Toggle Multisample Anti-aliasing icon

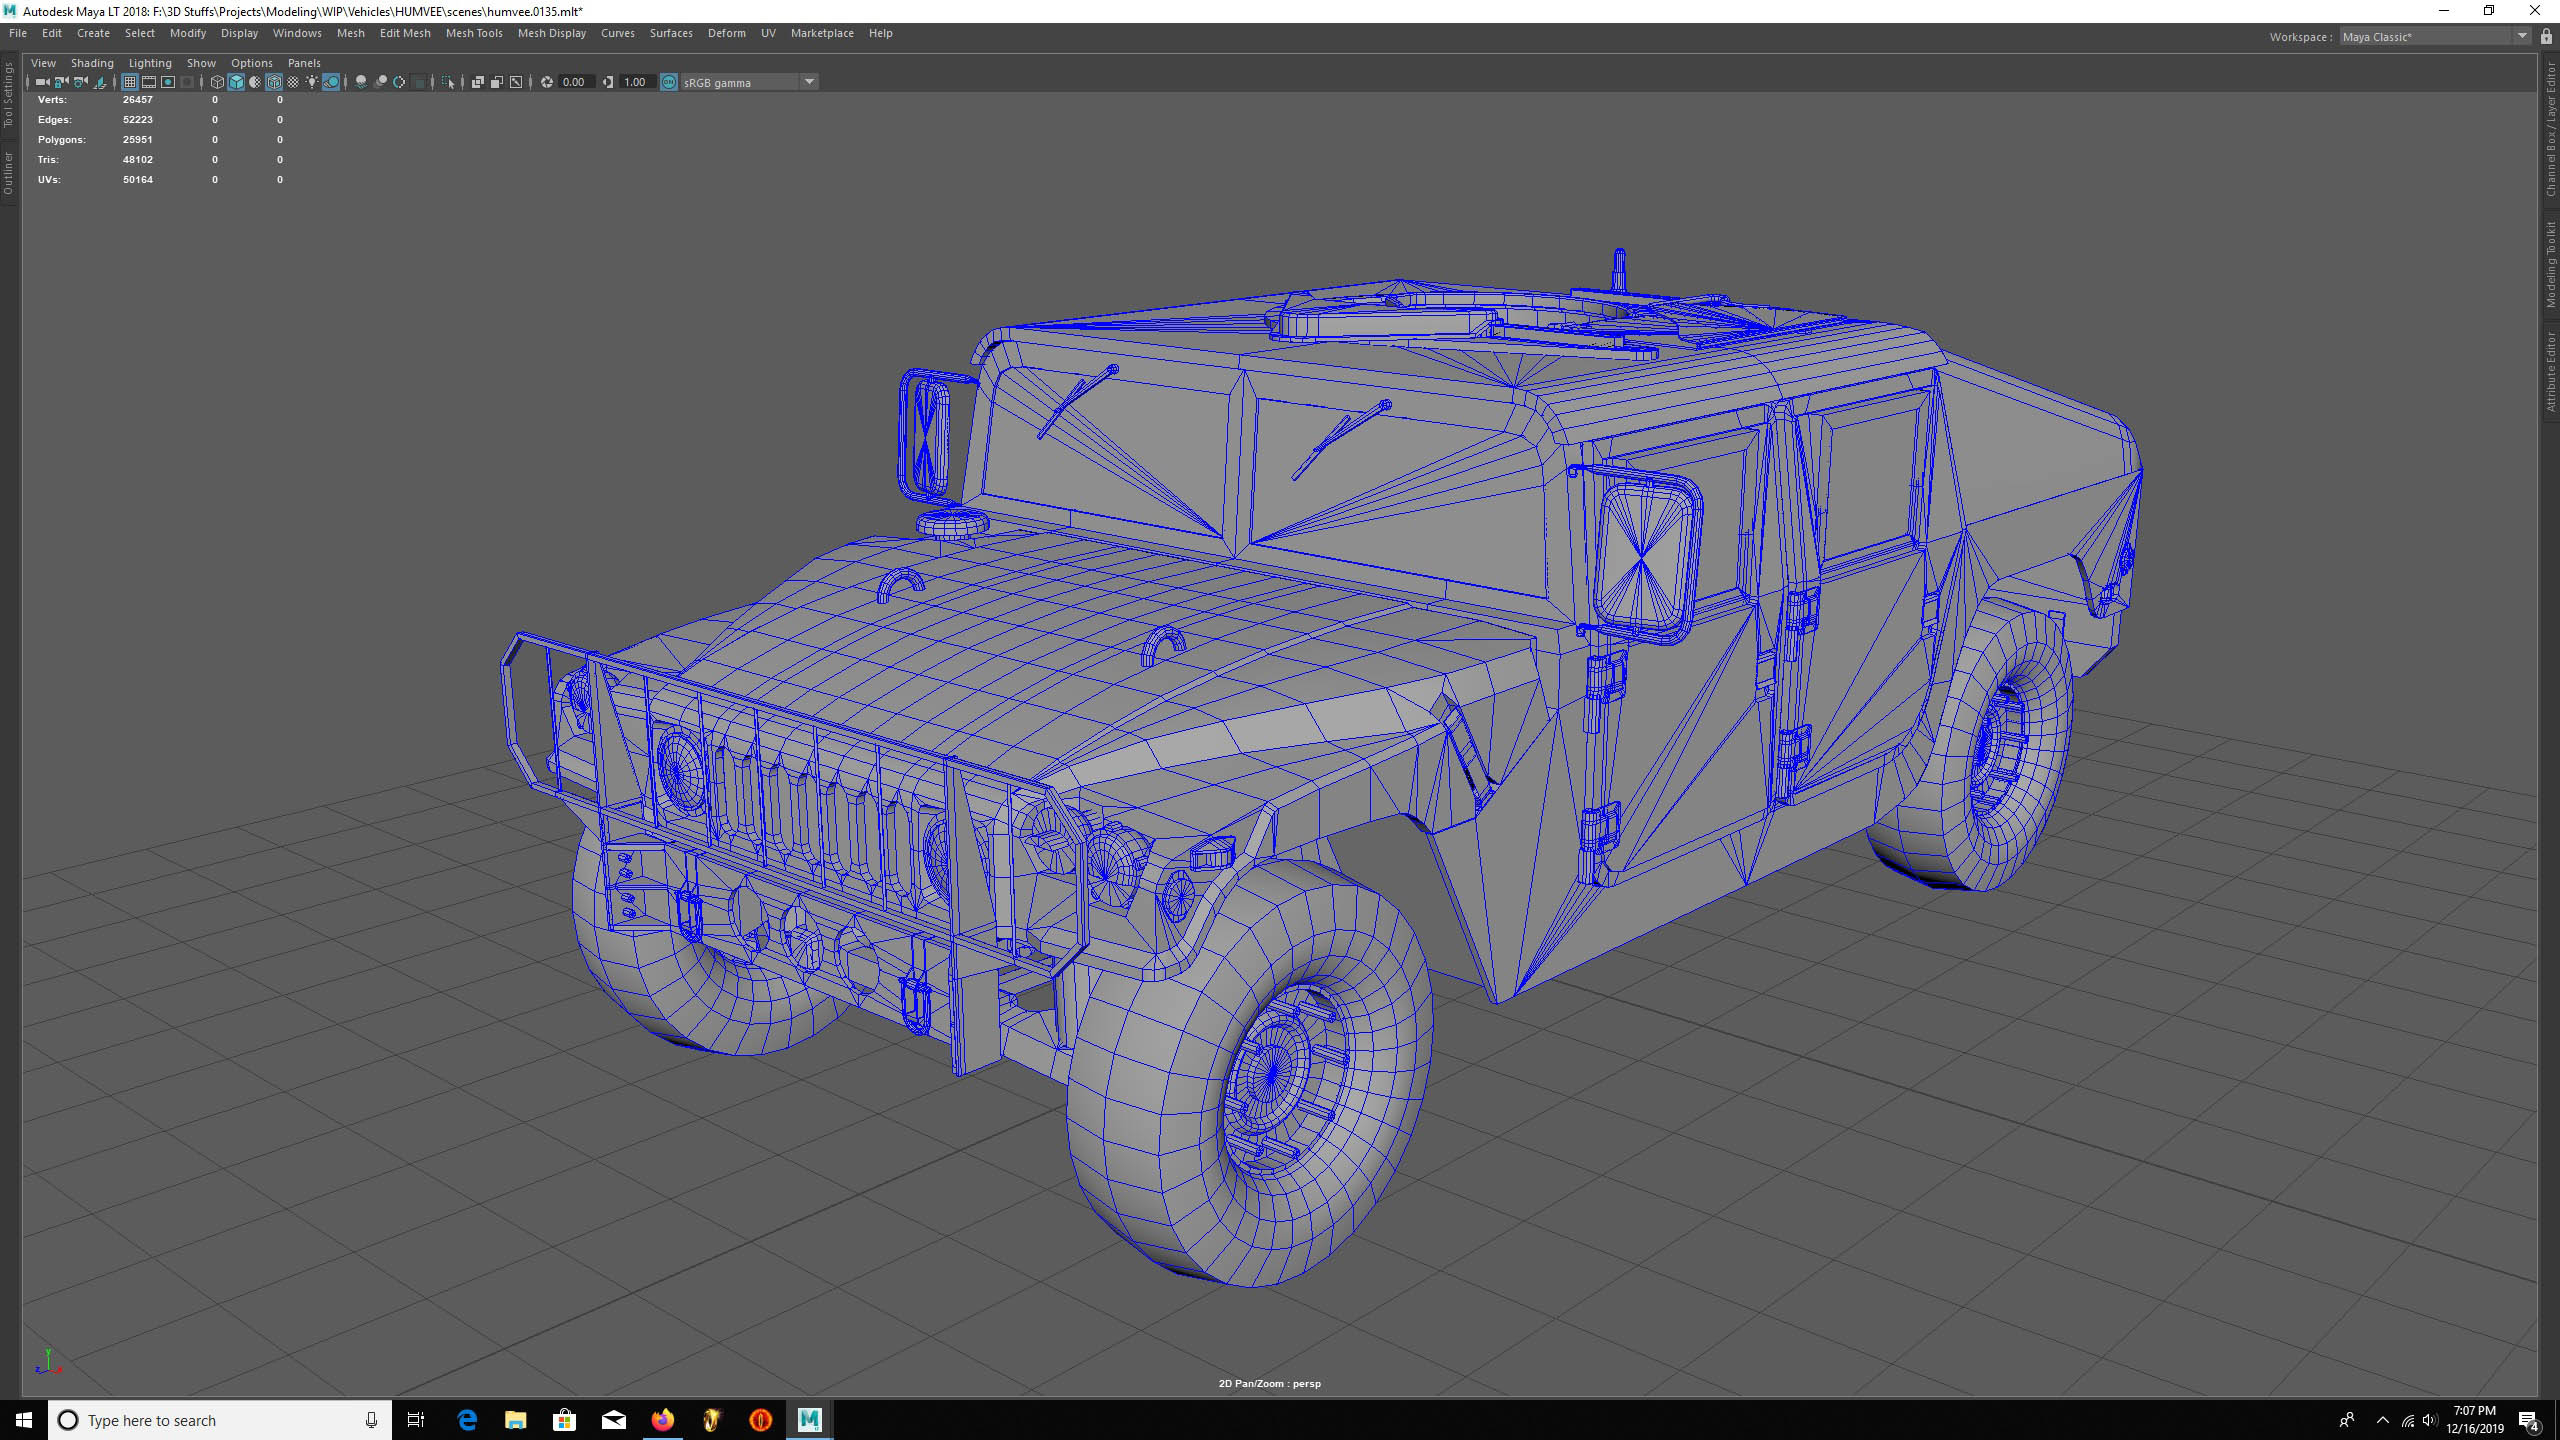point(399,82)
